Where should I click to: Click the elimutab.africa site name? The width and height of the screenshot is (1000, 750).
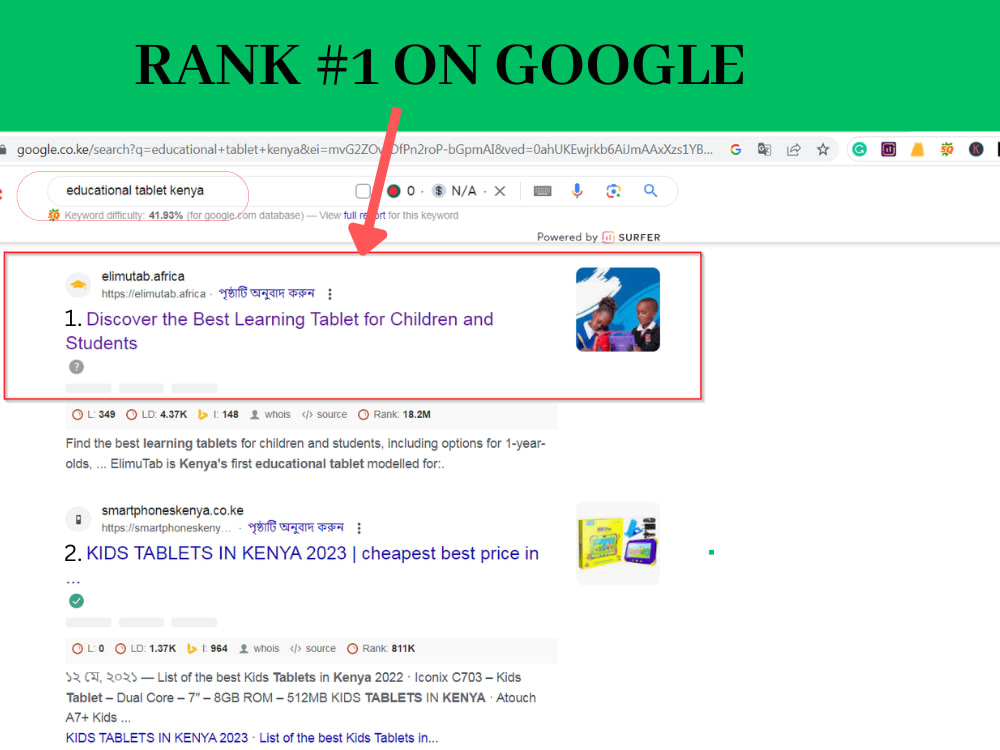(x=143, y=276)
